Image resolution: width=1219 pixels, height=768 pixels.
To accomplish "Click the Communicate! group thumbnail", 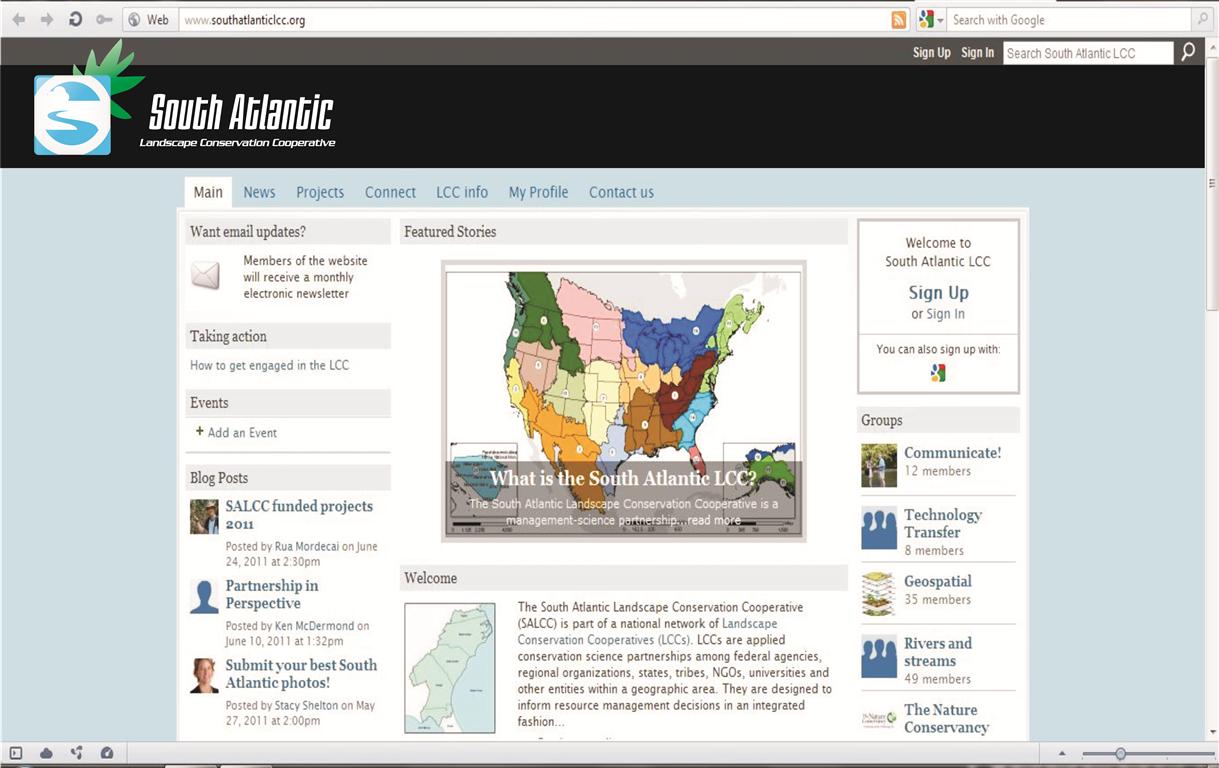I will pos(879,465).
